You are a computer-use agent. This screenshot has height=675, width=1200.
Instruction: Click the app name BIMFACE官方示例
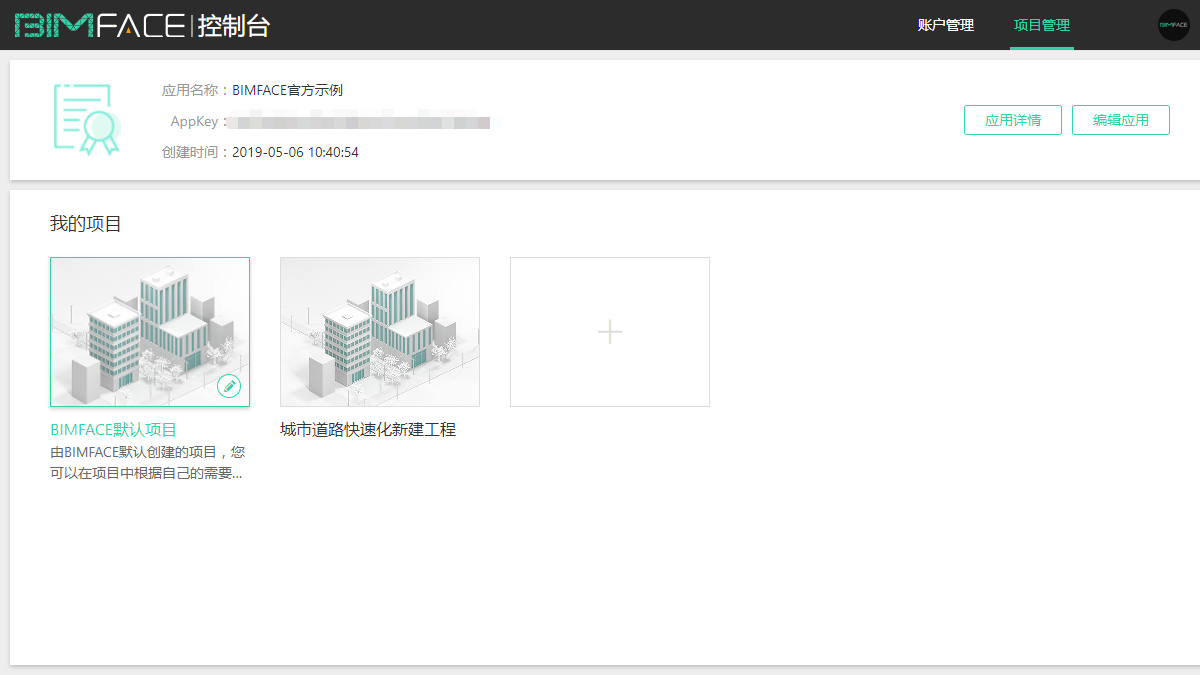[x=288, y=90]
